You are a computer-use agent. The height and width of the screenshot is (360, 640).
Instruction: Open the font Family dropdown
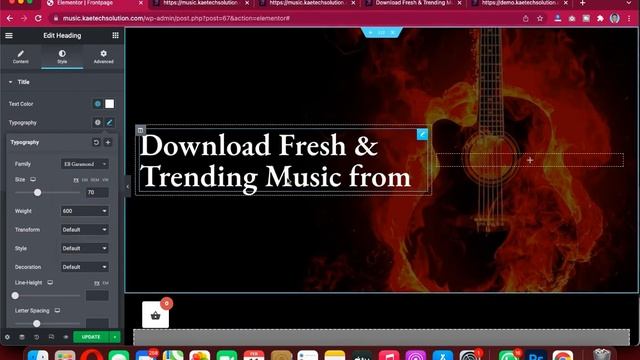[84, 164]
